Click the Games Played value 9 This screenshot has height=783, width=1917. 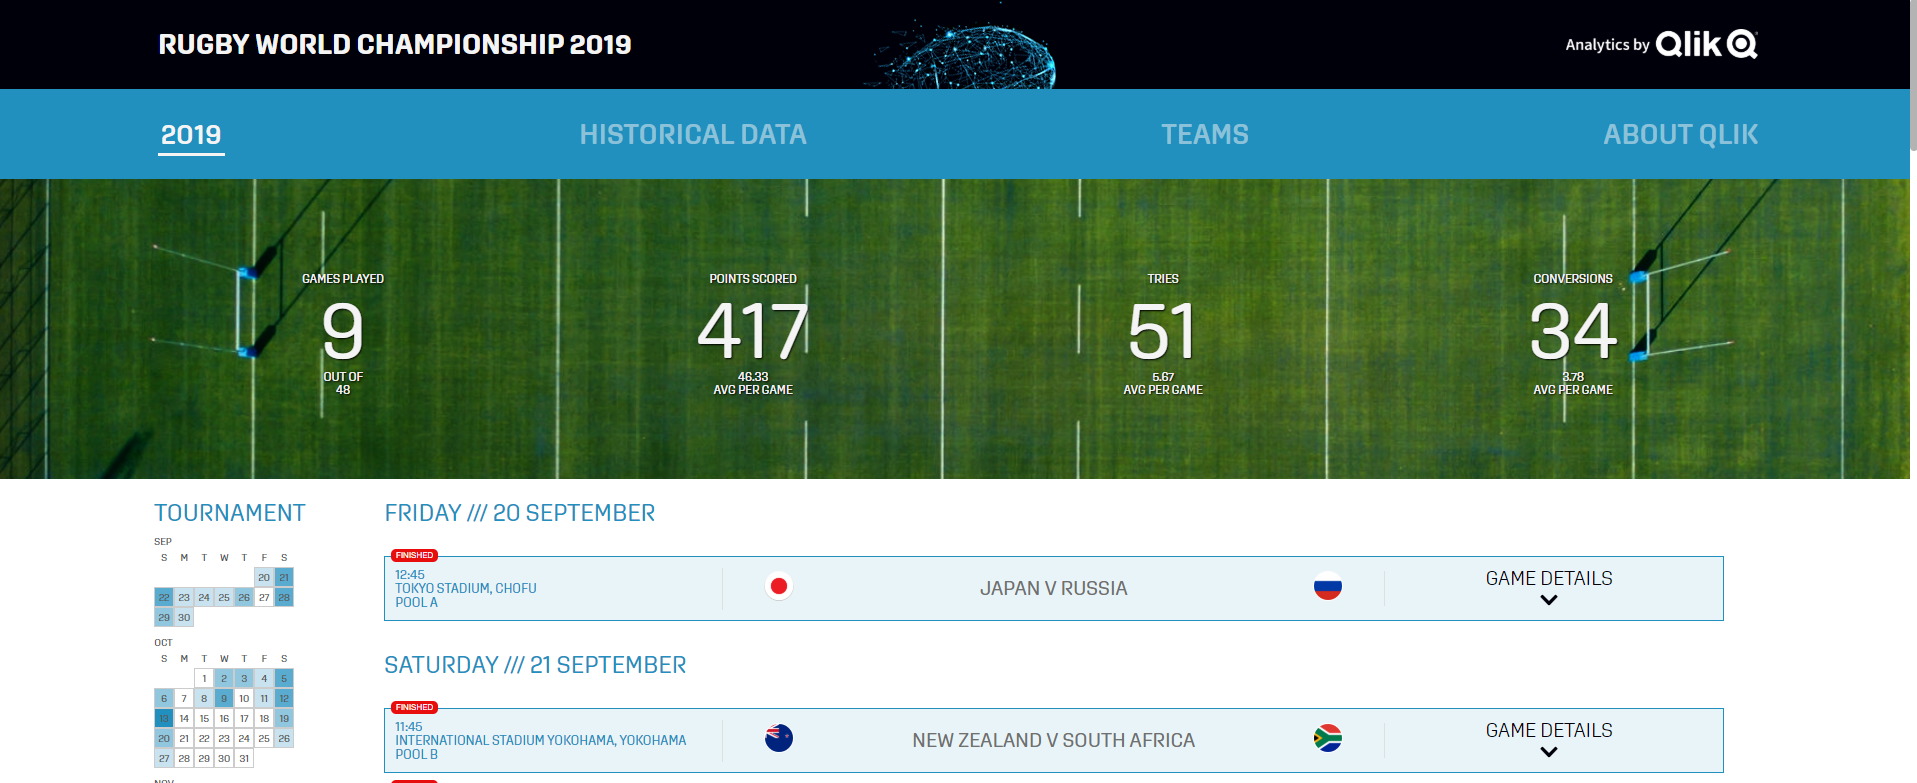343,331
